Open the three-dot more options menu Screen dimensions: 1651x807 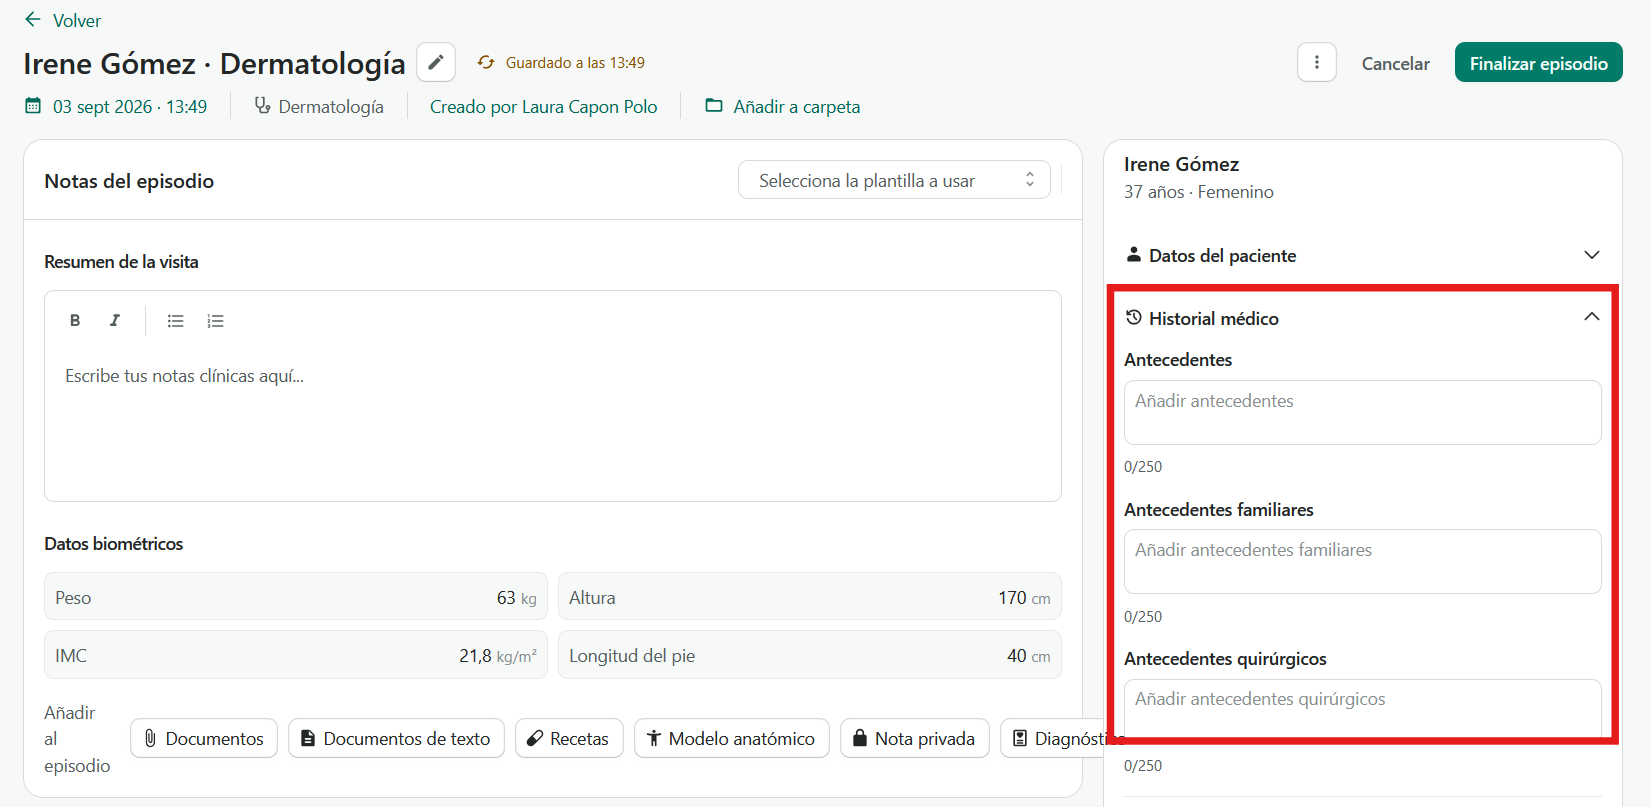click(x=1317, y=62)
